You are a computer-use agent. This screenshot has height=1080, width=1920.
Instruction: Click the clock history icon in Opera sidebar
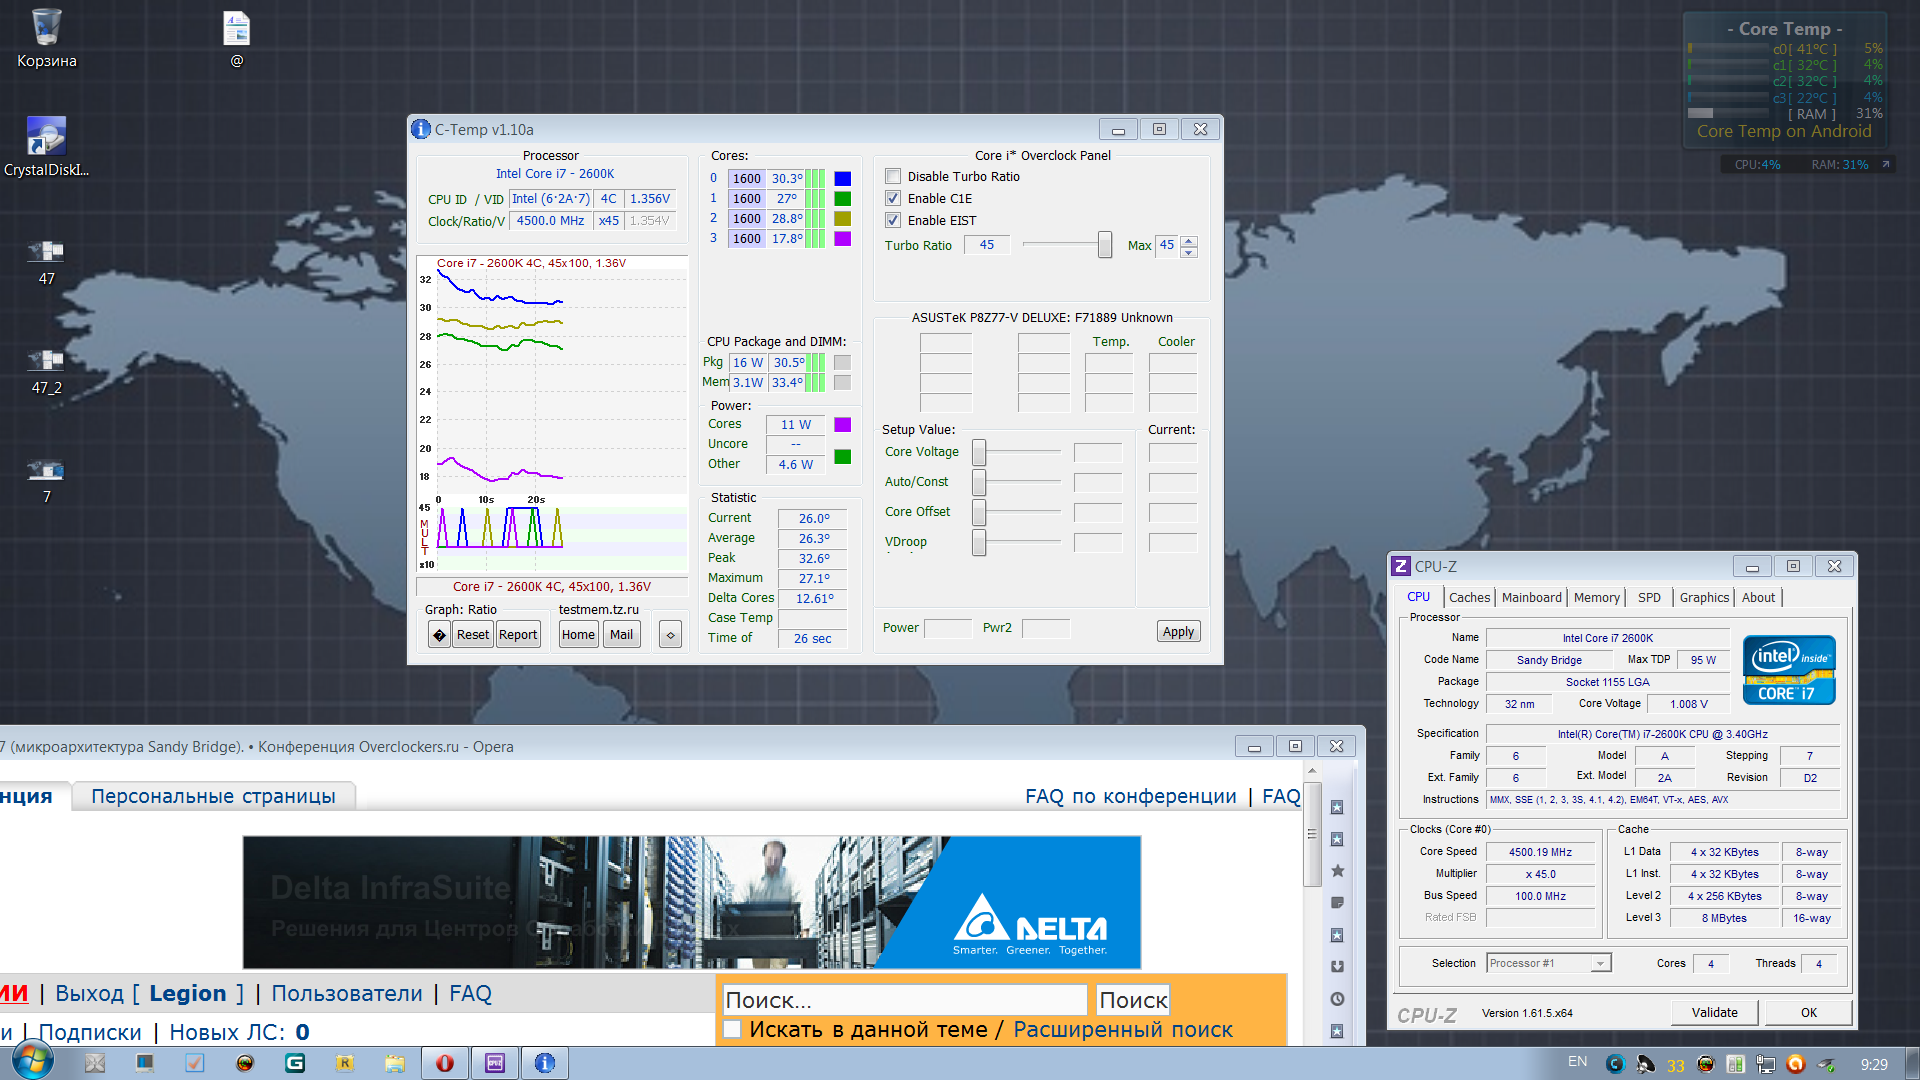[1337, 999]
